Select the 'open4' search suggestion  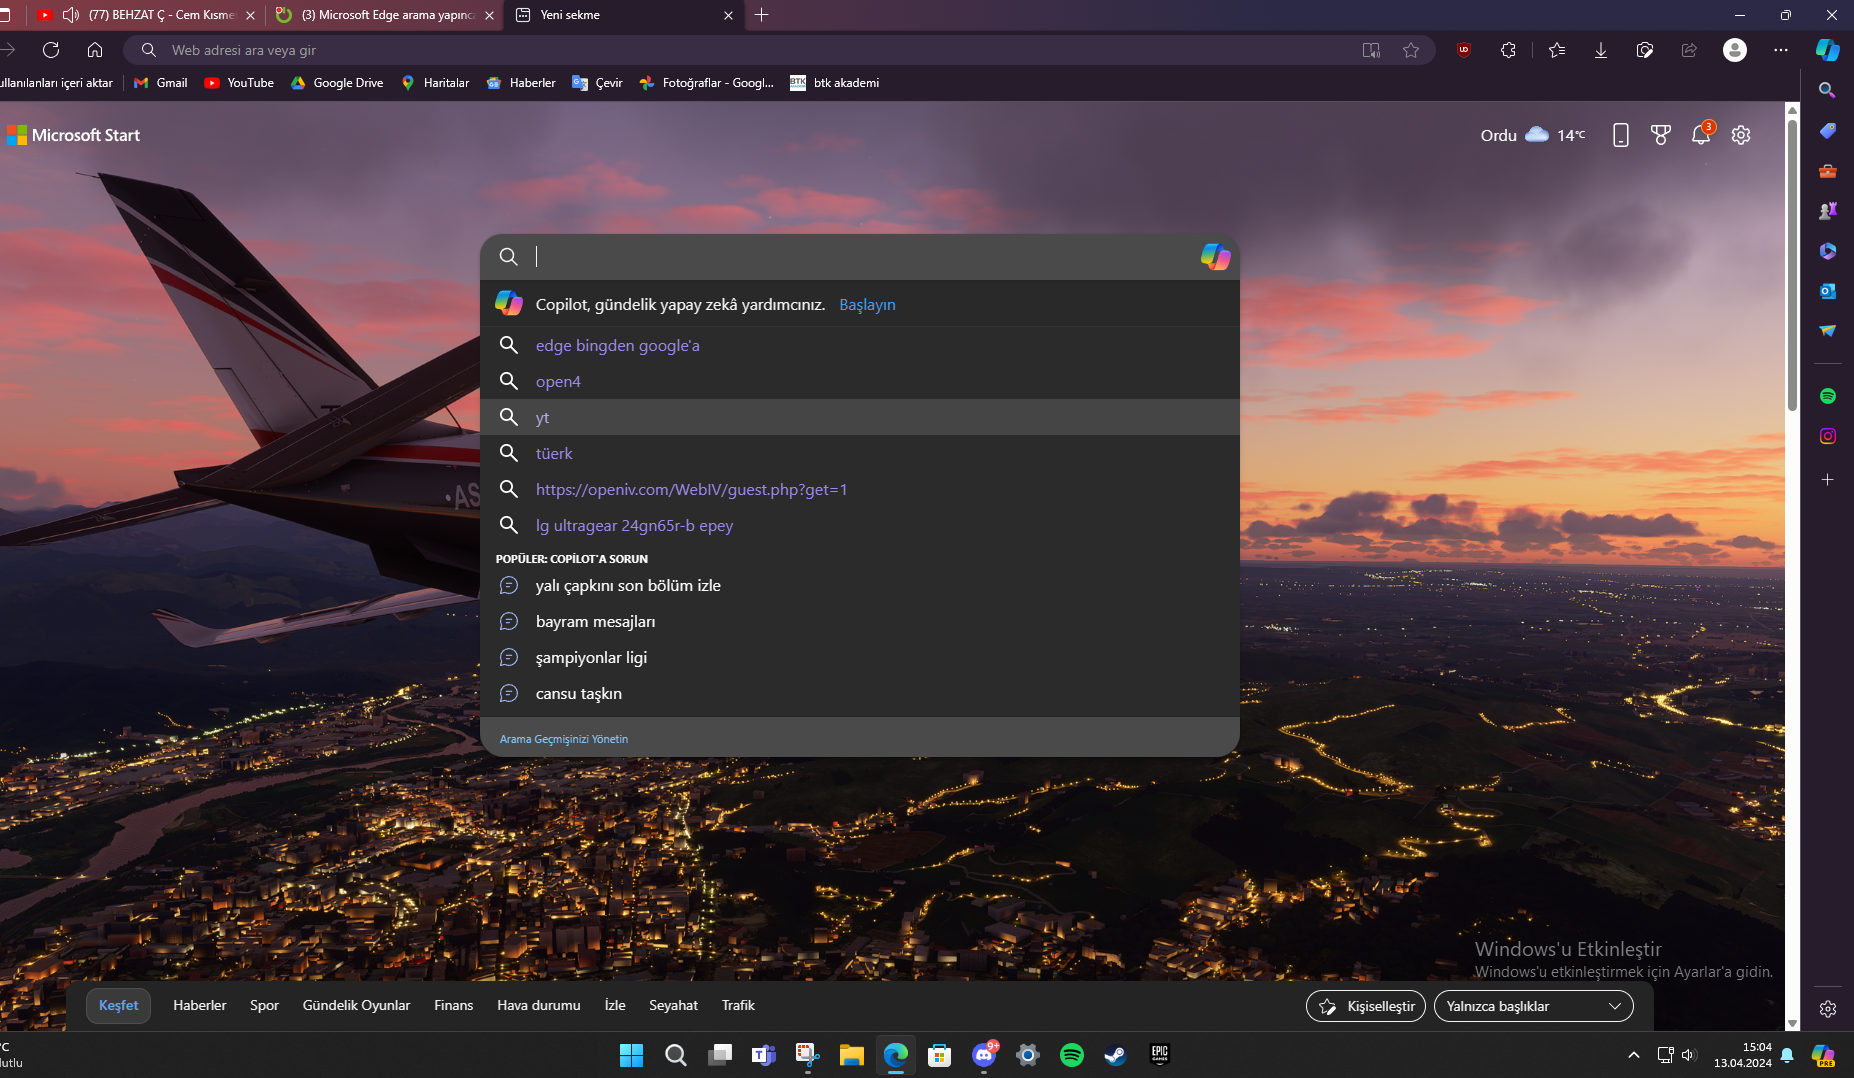click(x=860, y=381)
